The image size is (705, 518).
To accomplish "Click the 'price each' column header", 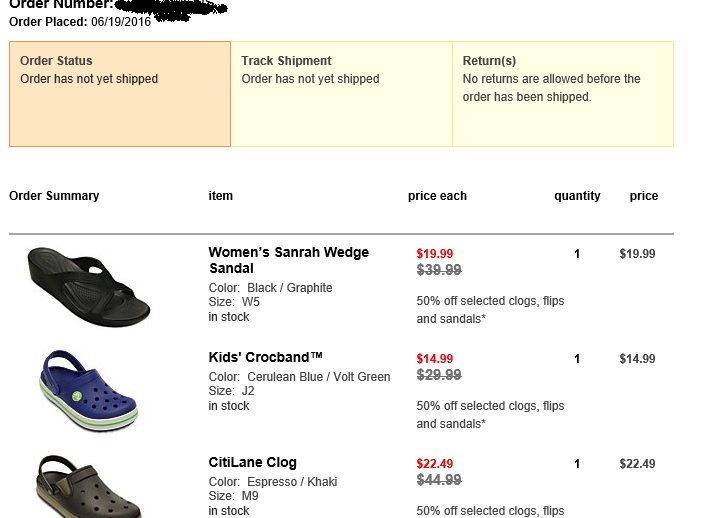I will tap(437, 196).
